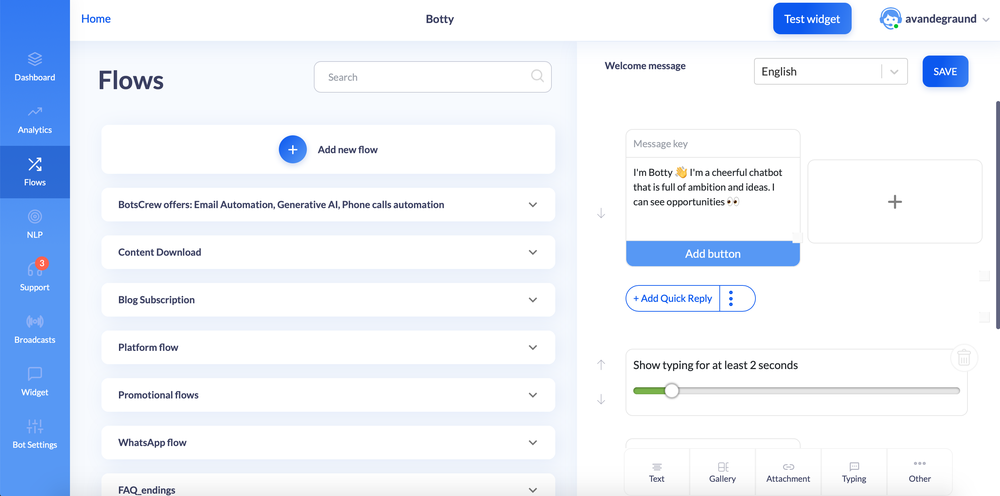The image size is (1000, 496).
Task: Click the Flows page heading
Action: (x=131, y=80)
